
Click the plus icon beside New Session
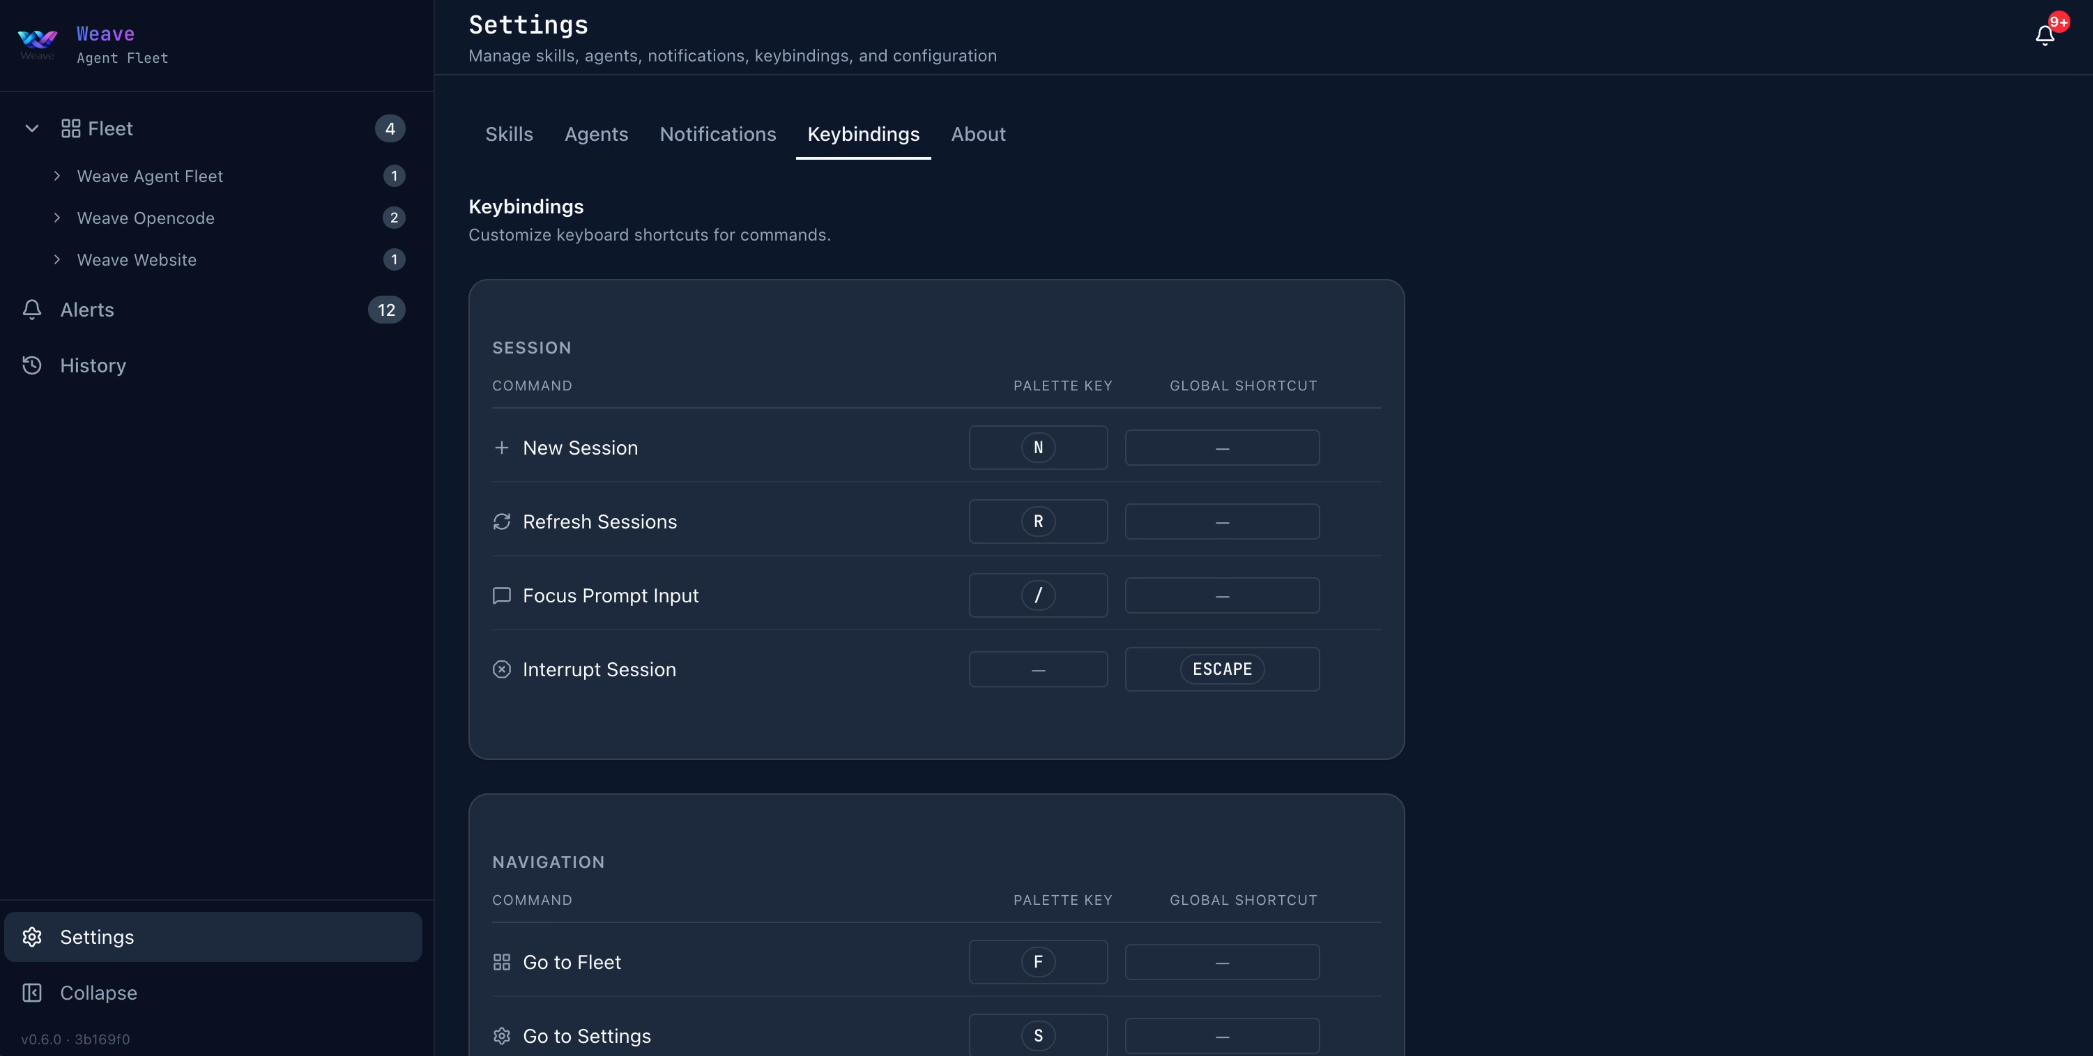[x=502, y=447]
